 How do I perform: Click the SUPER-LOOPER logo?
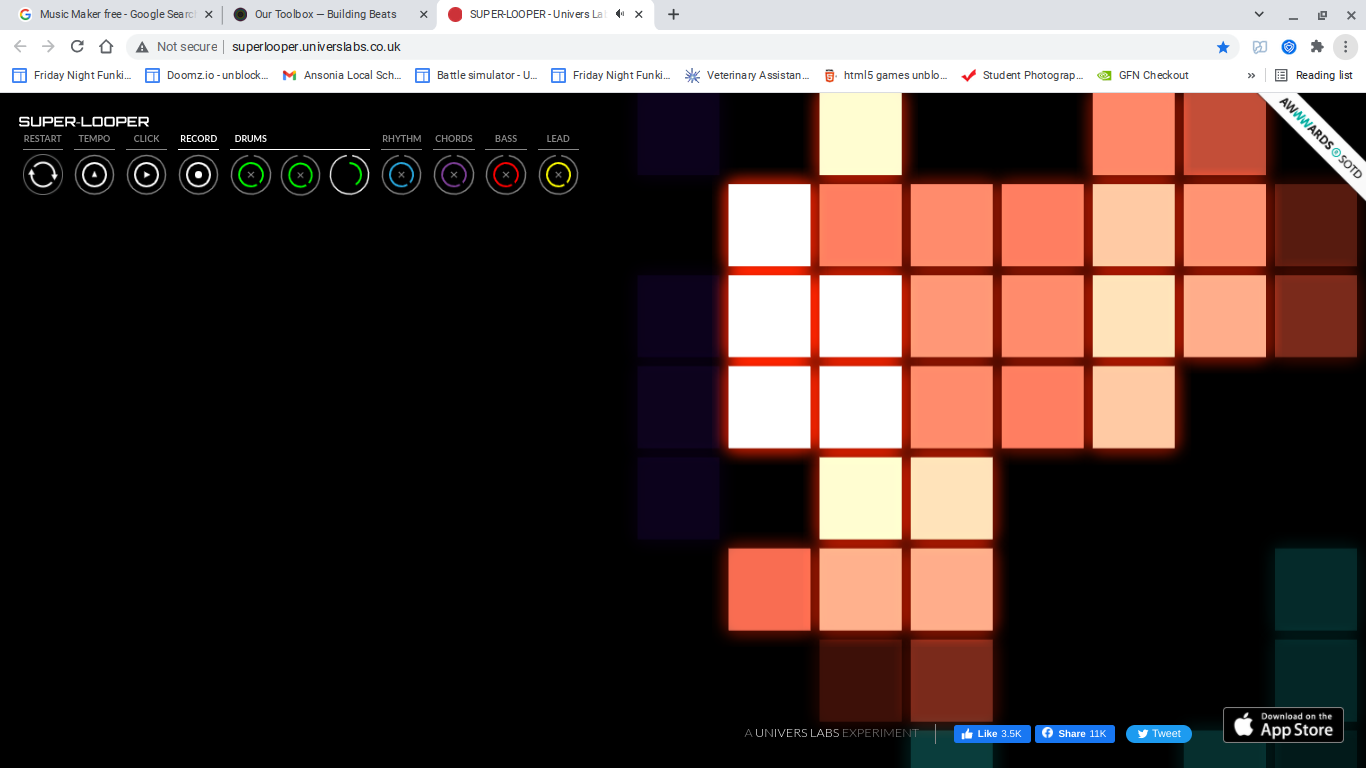tap(84, 122)
